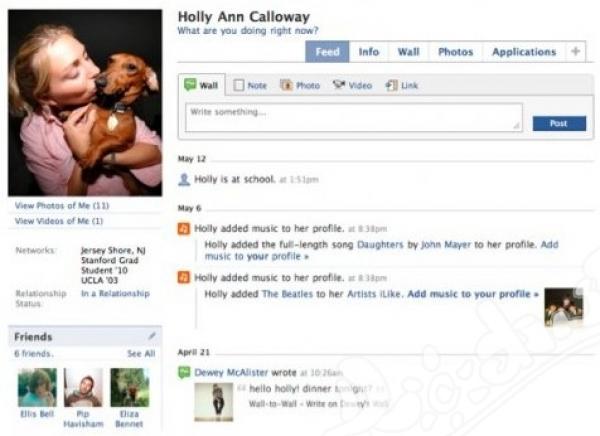
Task: Click the plus icon to add a tab
Action: tap(576, 51)
